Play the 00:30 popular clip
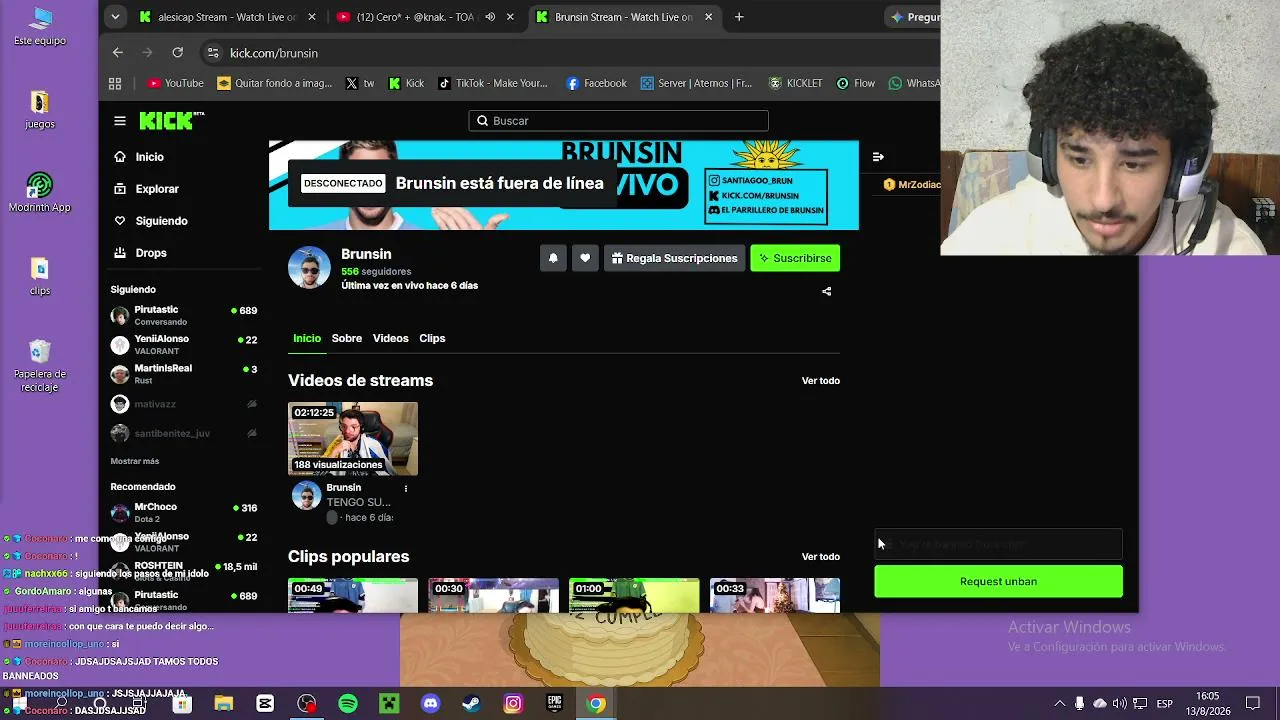This screenshot has height=720, width=1280. (494, 595)
